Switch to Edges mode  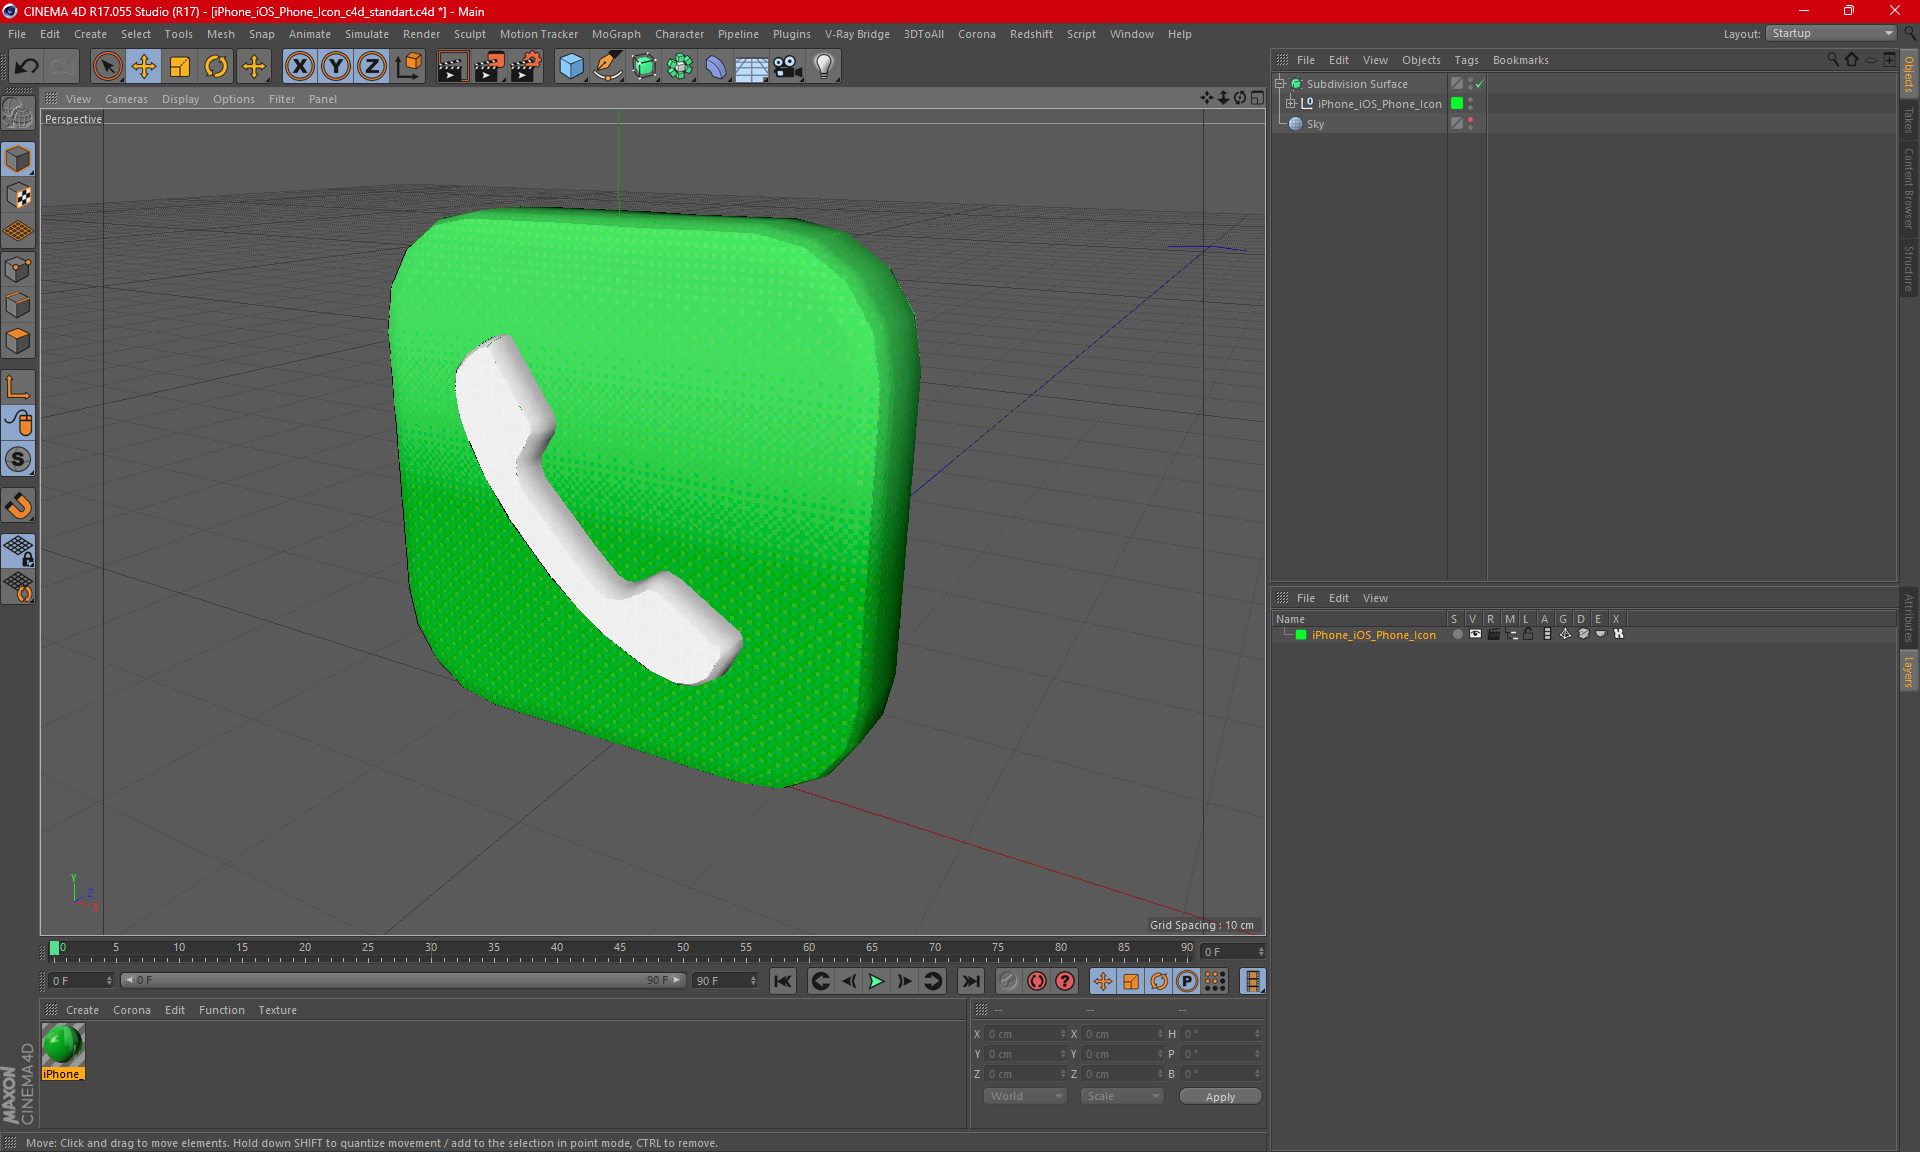coord(18,305)
